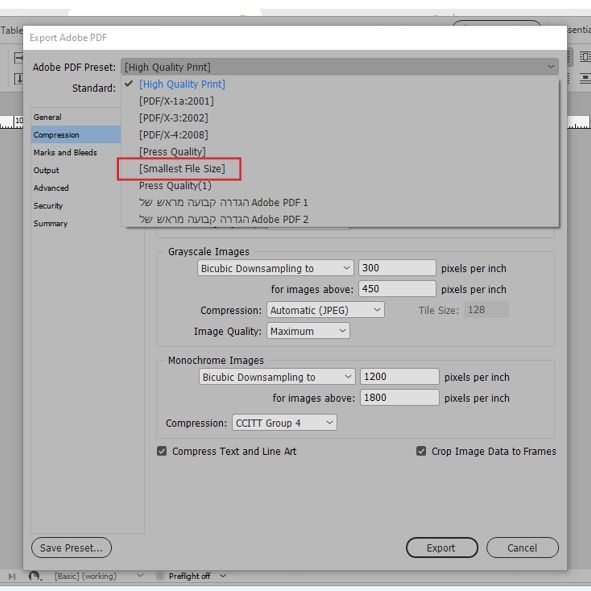
Task: Edit Monochrome images above 1800 field
Action: tap(400, 398)
